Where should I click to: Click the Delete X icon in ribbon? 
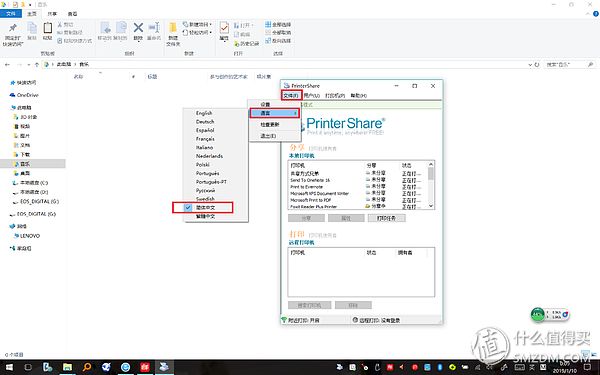tap(138, 28)
